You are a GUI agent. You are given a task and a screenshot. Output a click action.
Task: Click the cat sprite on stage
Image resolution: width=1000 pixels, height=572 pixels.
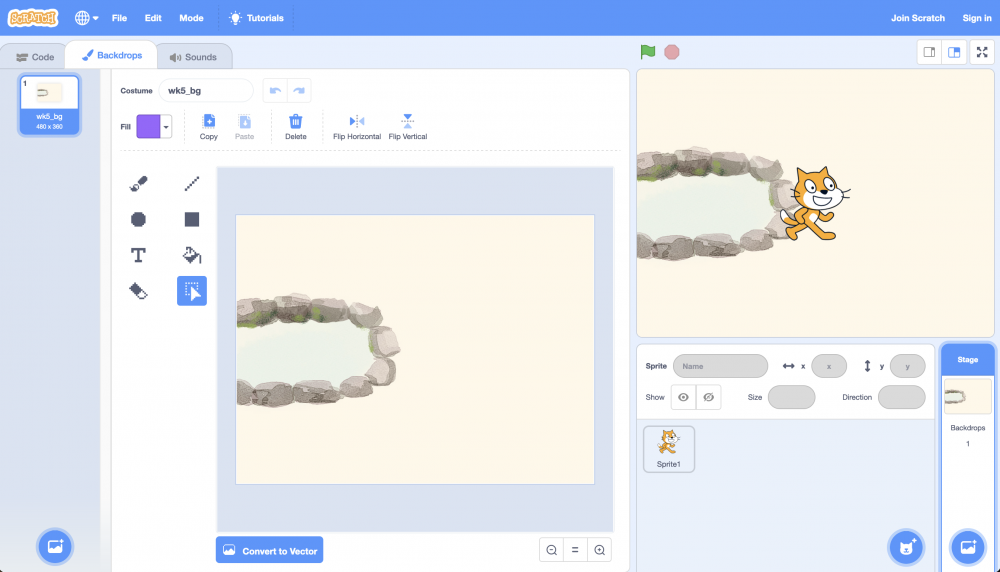(x=814, y=204)
